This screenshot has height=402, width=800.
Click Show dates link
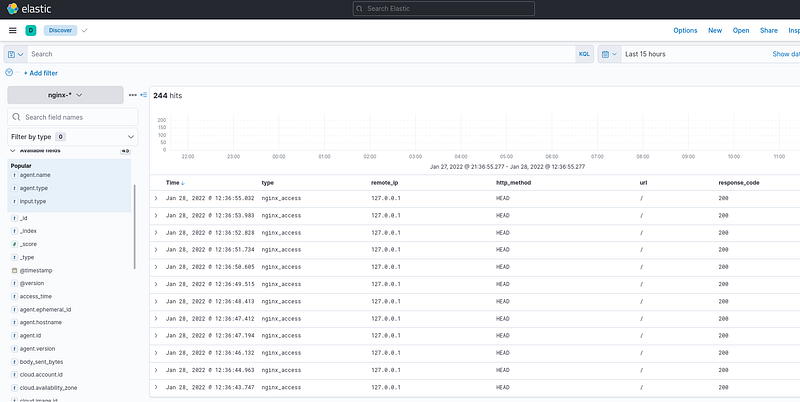(786, 54)
